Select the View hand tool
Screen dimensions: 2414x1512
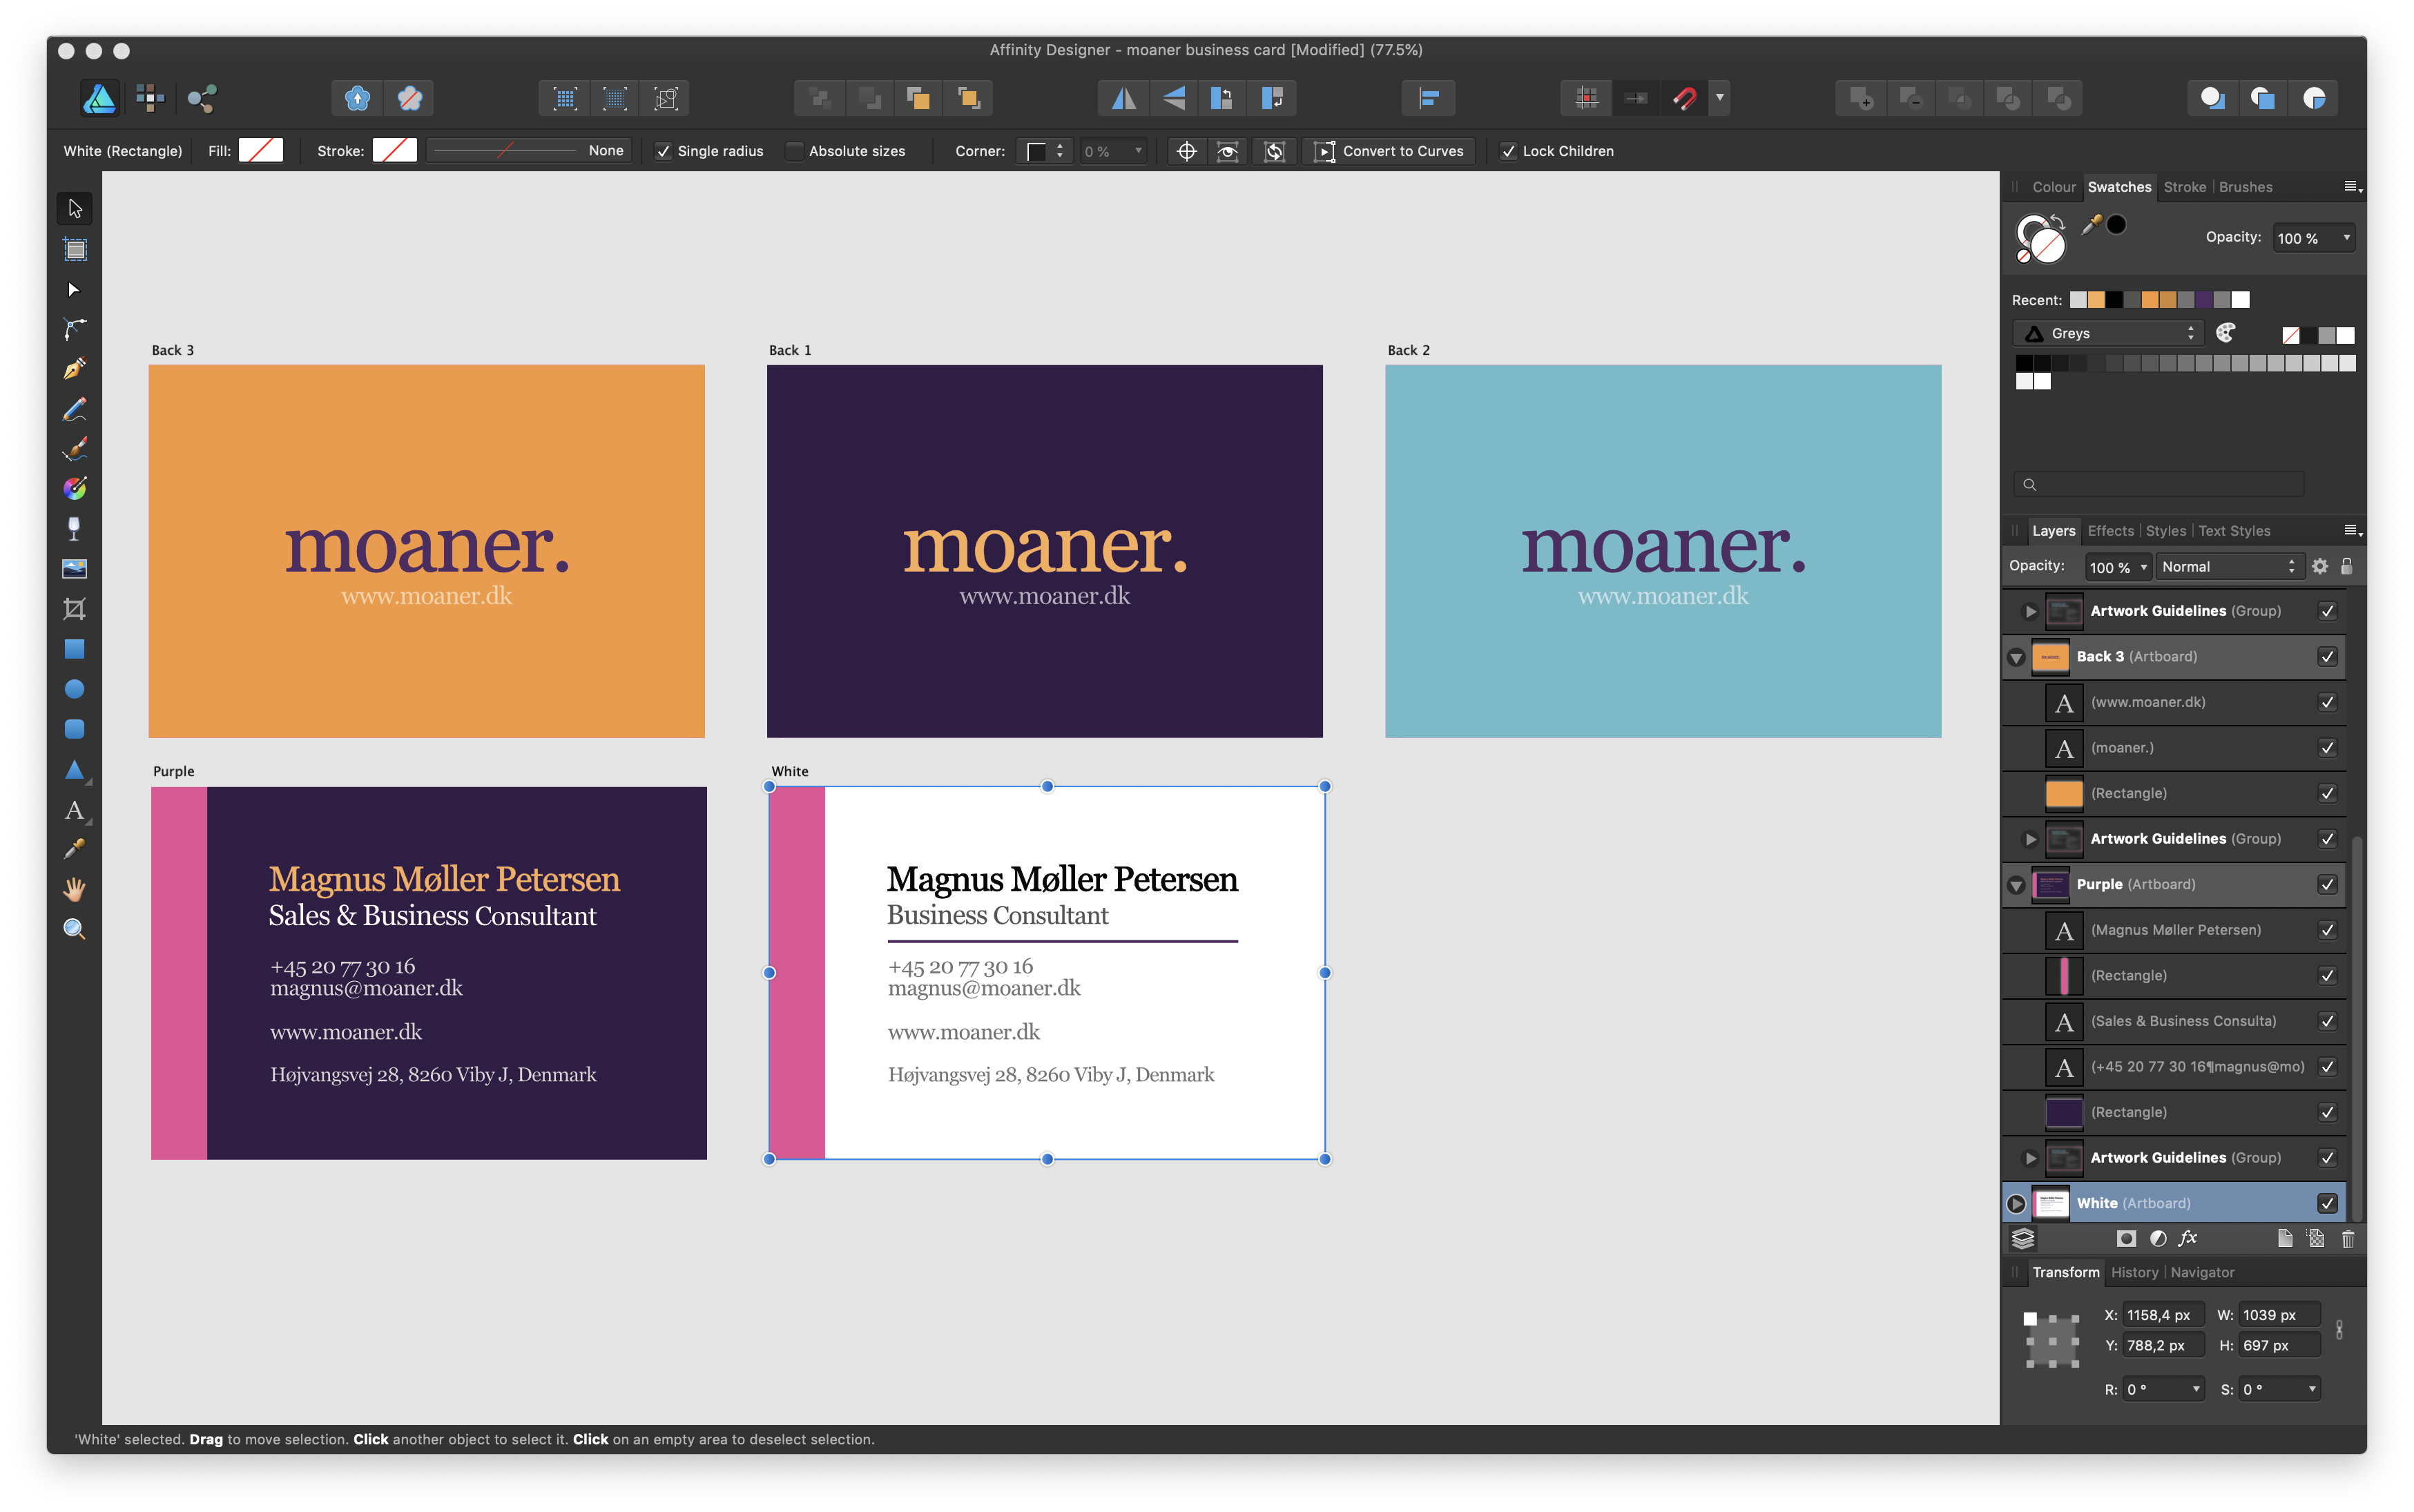click(x=74, y=889)
